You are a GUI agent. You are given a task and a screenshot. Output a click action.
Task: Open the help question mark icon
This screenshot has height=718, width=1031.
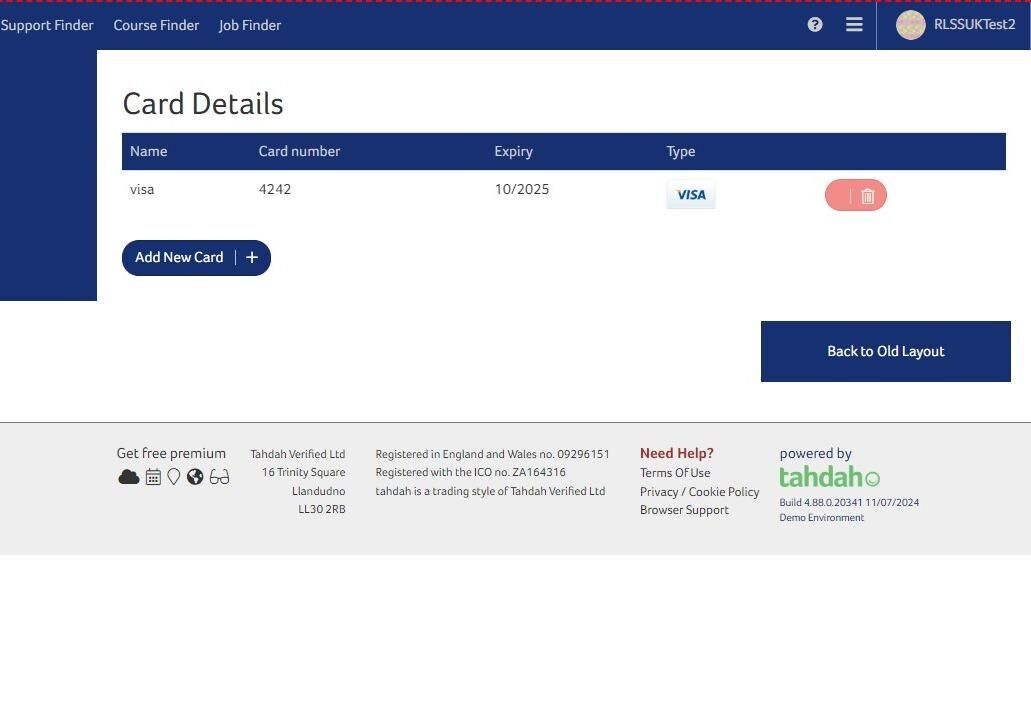point(815,24)
